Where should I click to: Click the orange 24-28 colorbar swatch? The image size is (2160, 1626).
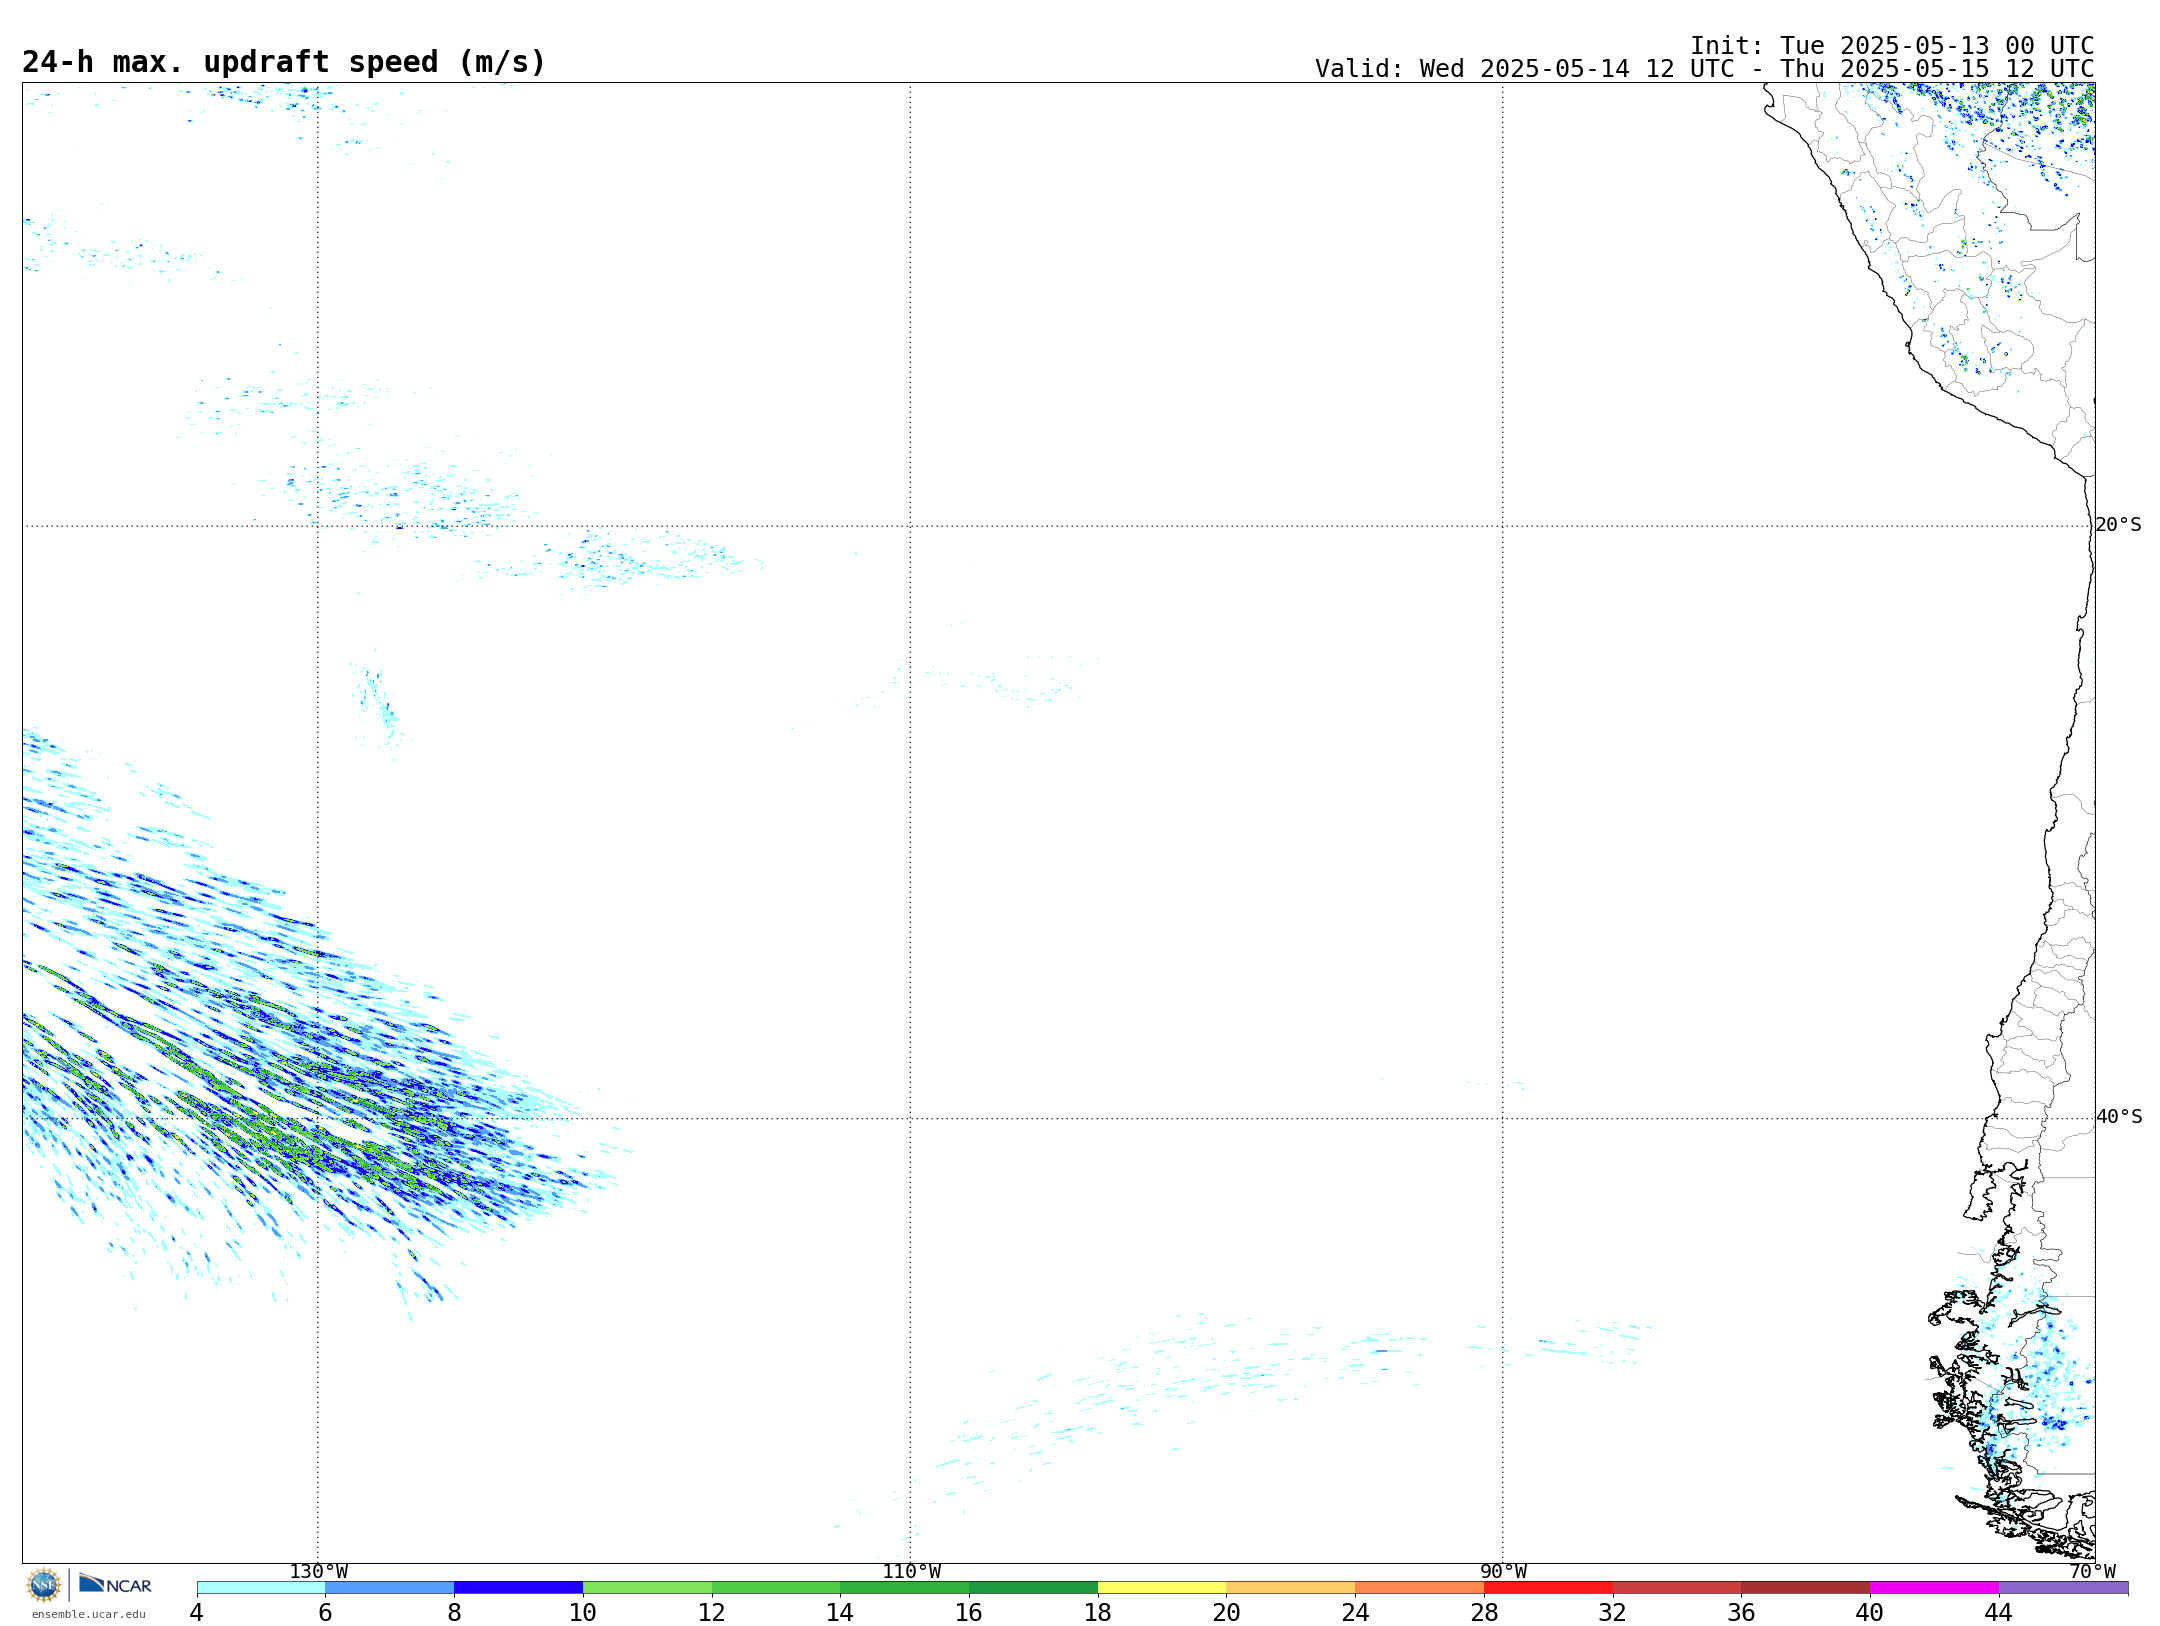point(1420,1588)
